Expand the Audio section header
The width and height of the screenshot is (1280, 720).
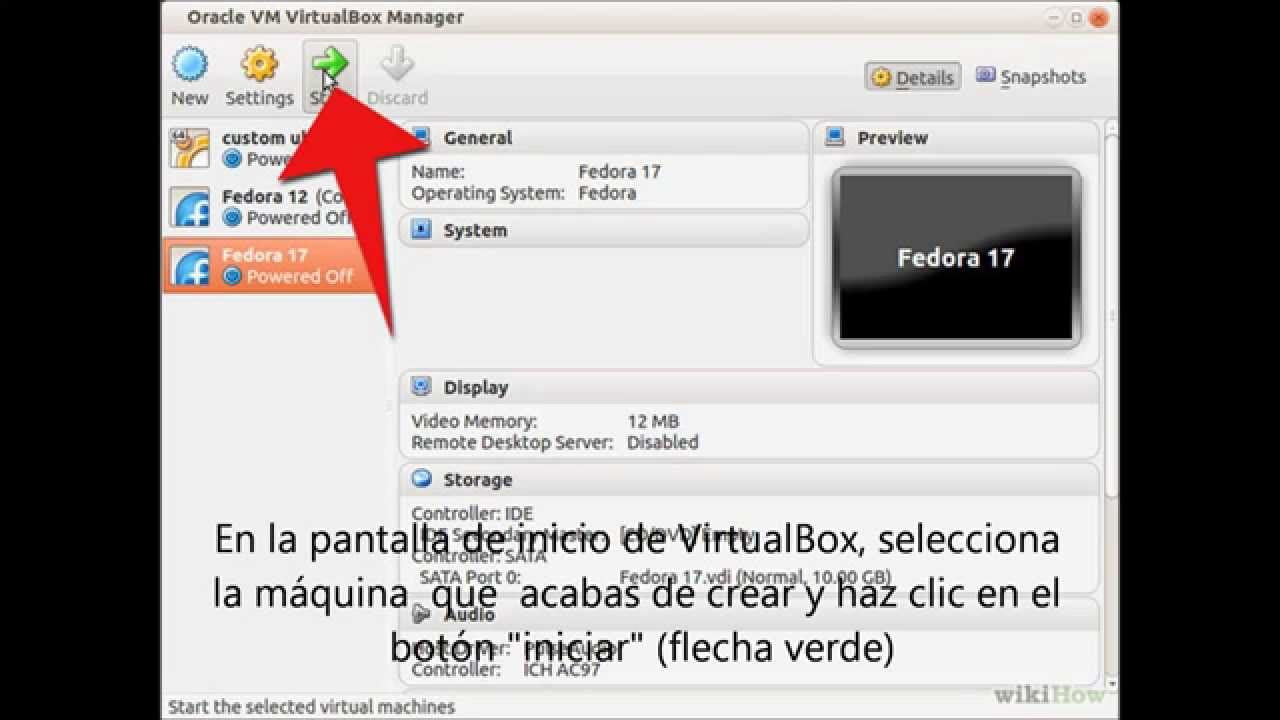(466, 615)
